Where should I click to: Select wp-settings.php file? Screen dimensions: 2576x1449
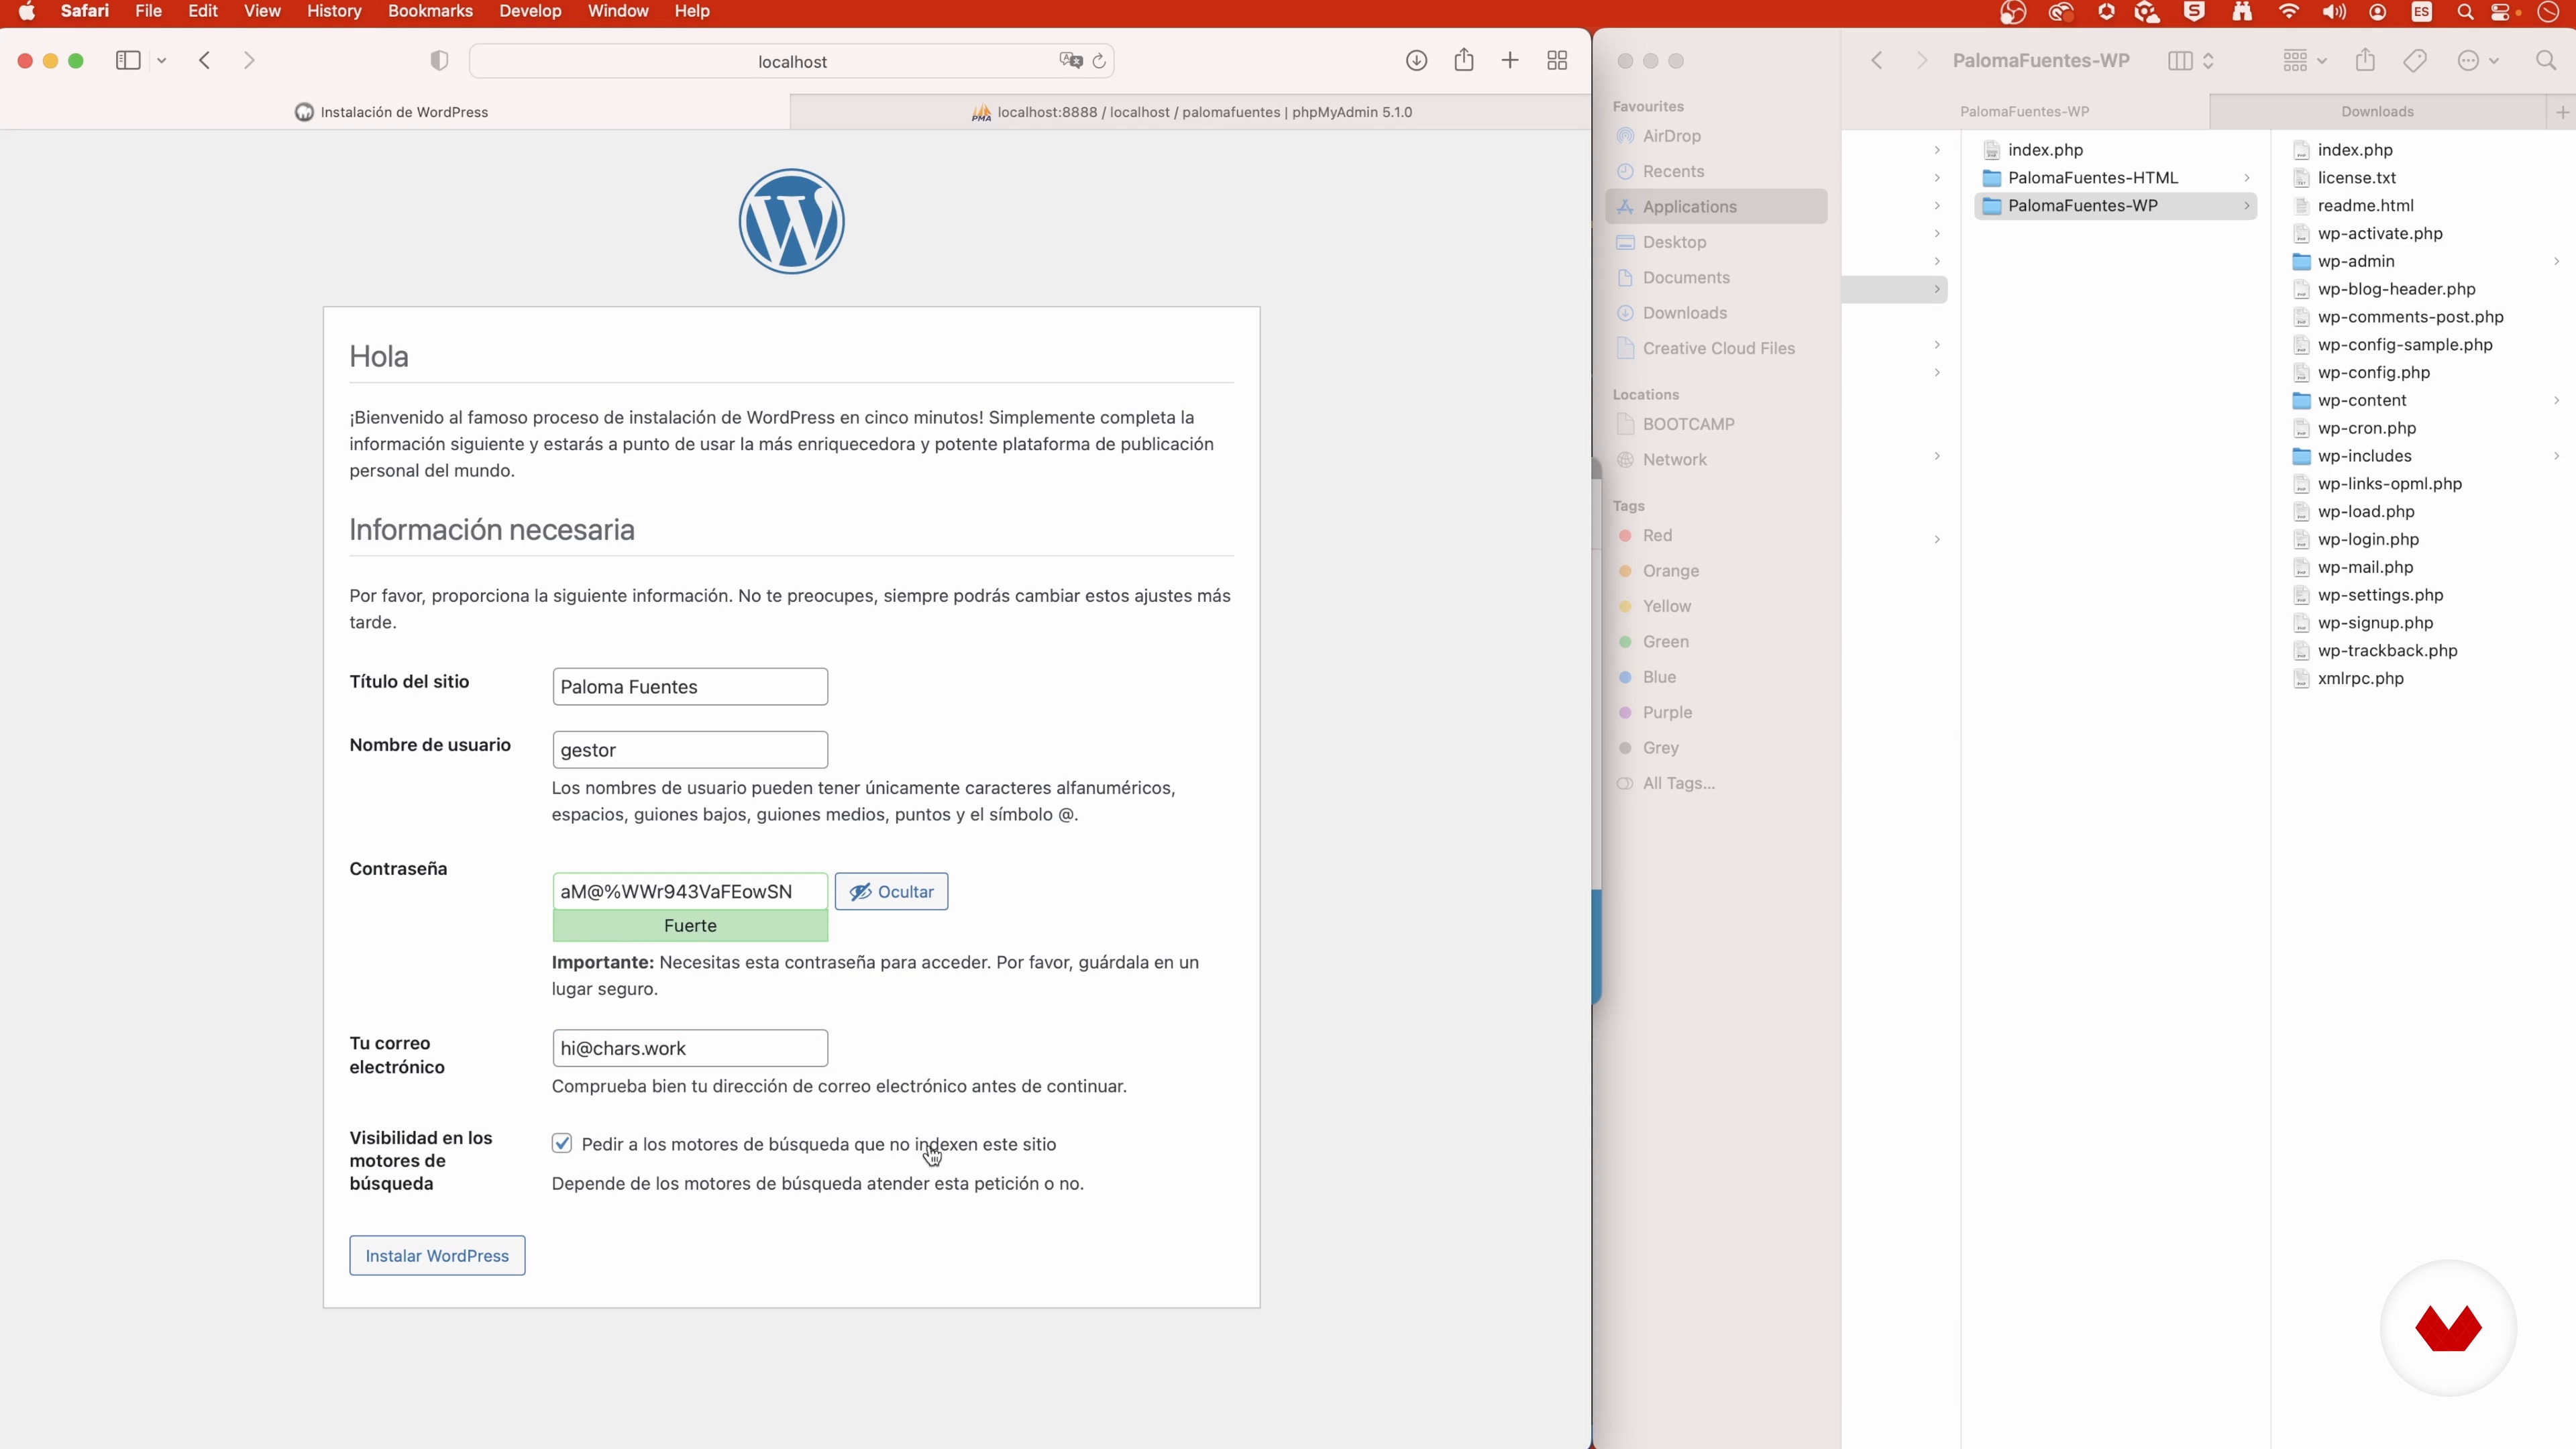click(x=2380, y=595)
